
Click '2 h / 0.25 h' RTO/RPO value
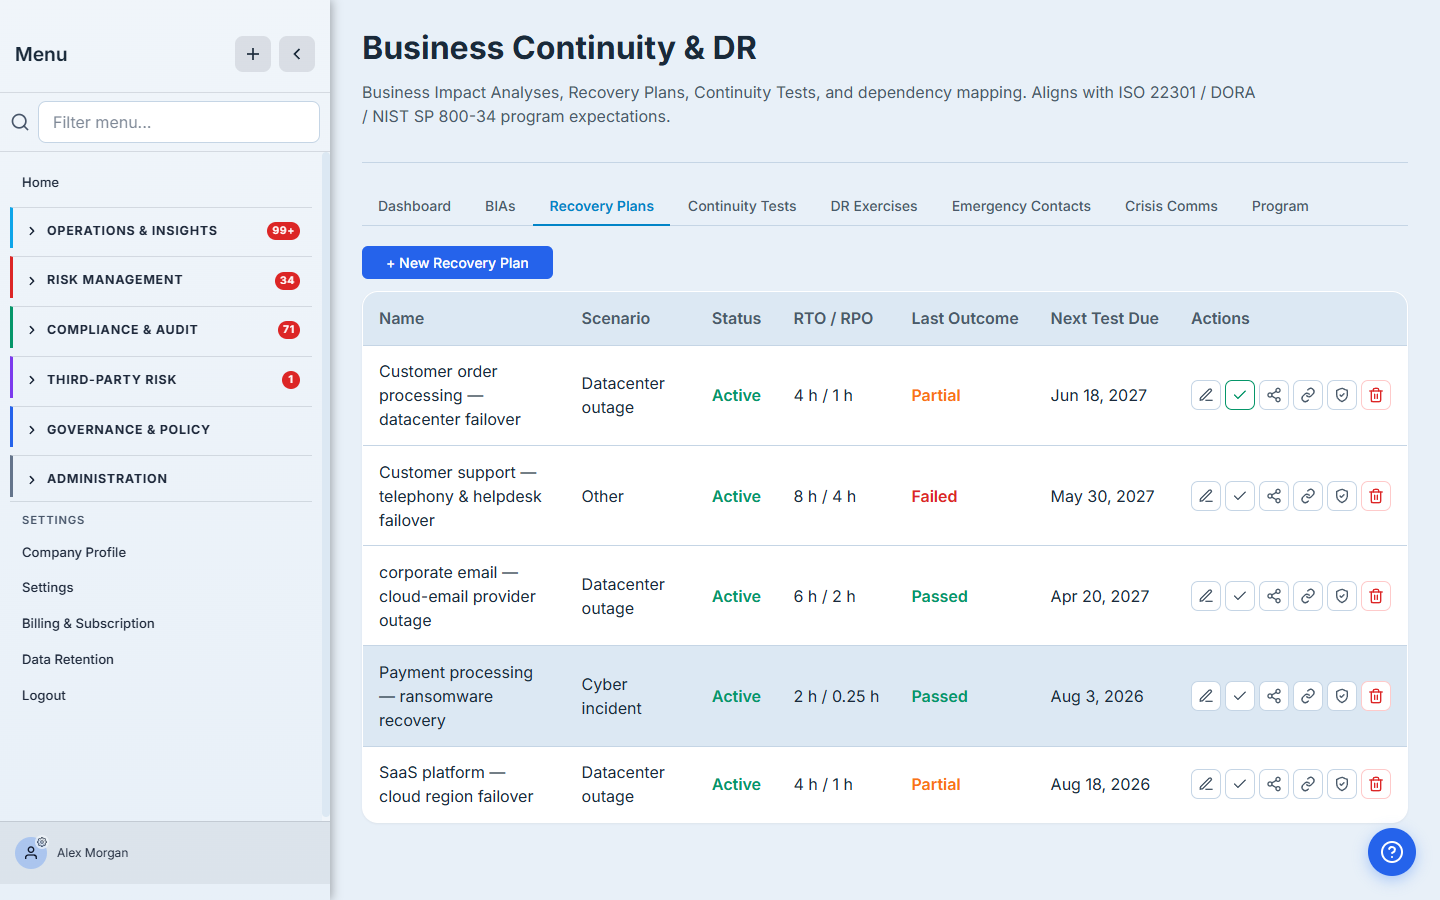(x=836, y=696)
